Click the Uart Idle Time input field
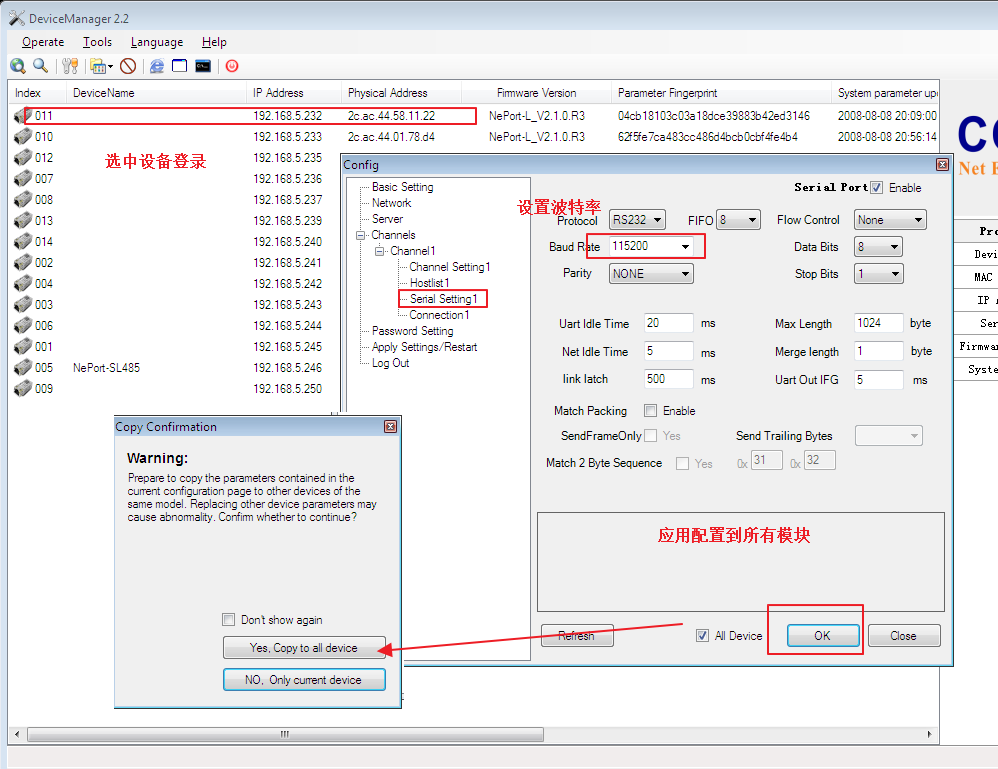Image resolution: width=998 pixels, height=769 pixels. [668, 323]
